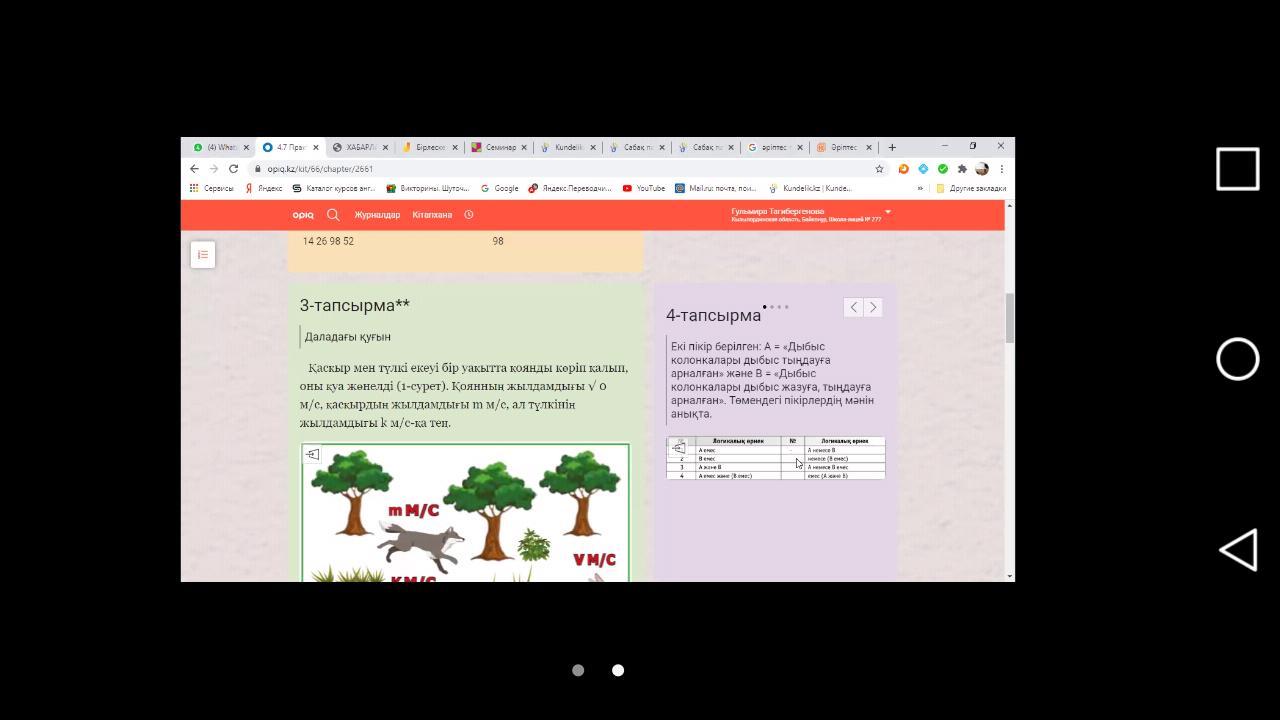This screenshot has height=720, width=1280.
Task: Open the OPIQ search magnifier icon
Action: 333,214
